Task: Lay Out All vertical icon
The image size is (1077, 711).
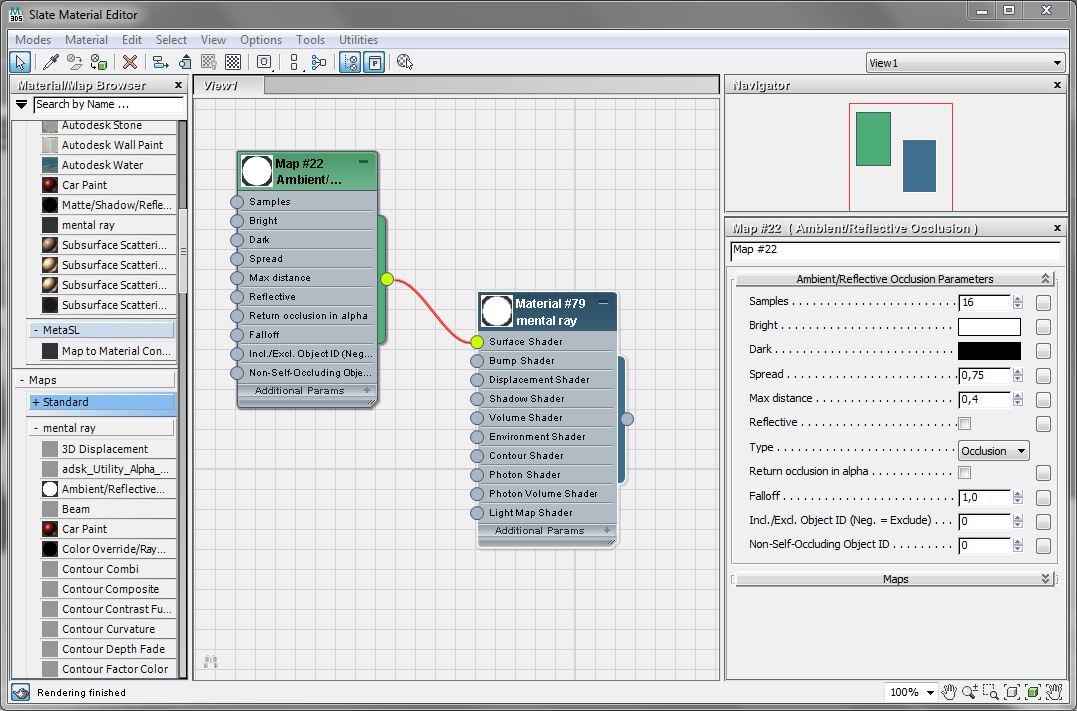Action: pos(294,63)
